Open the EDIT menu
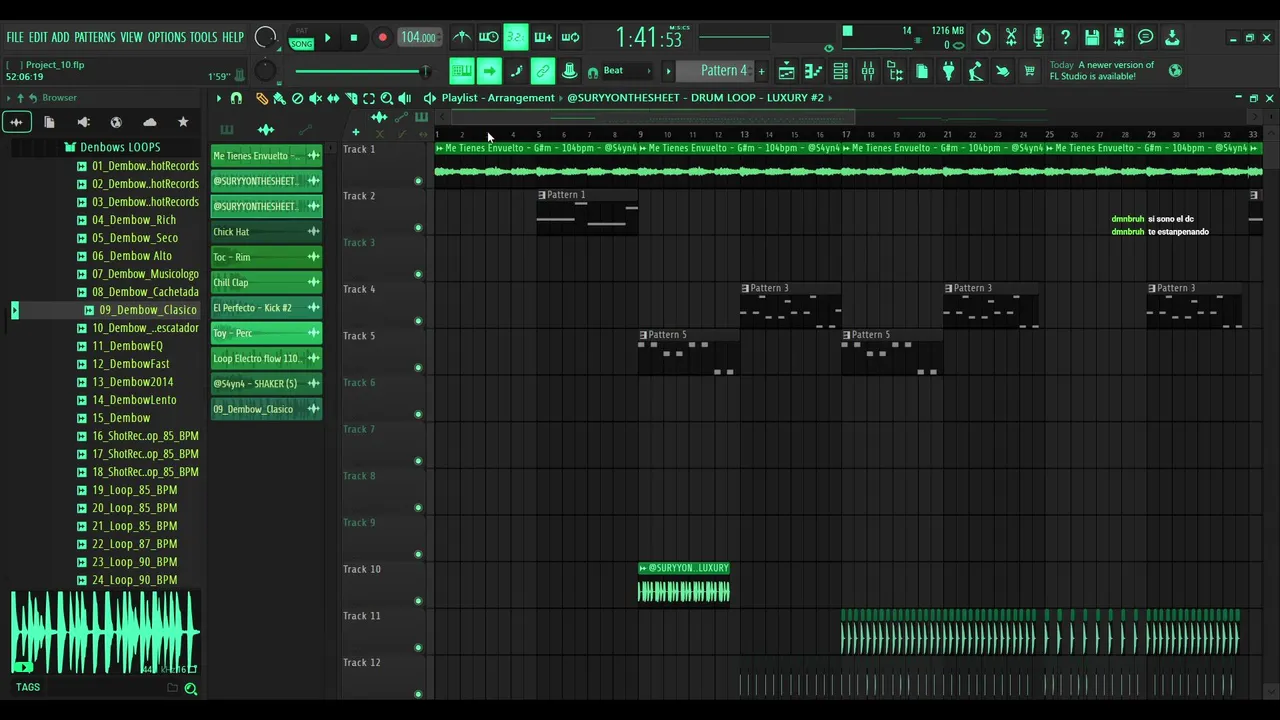 [38, 37]
